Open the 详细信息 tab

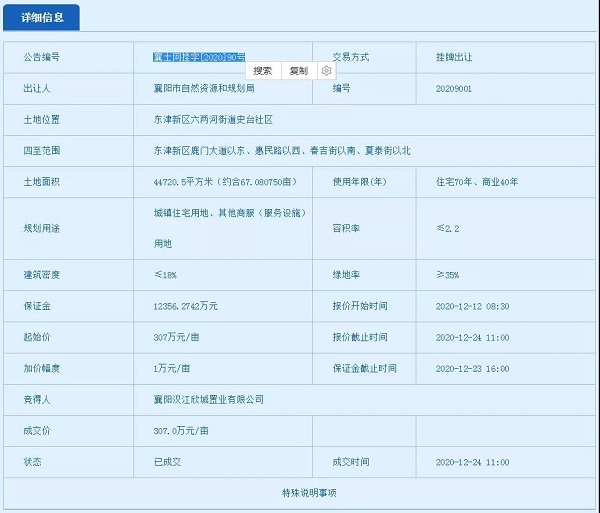coord(41,18)
